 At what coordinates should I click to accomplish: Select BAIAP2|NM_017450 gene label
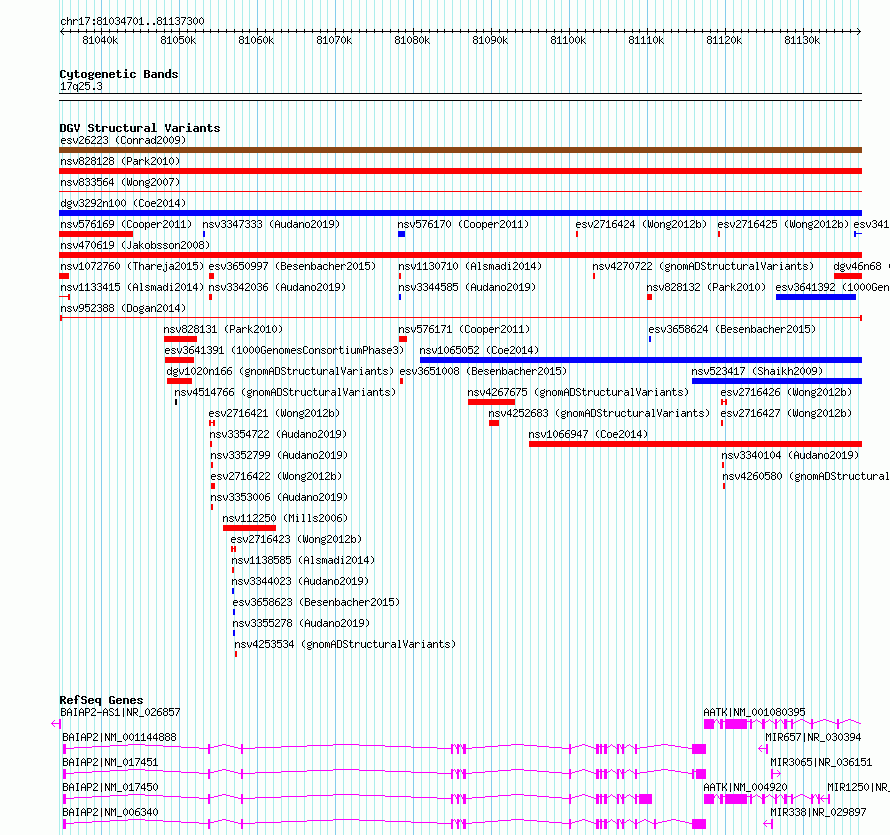tap(111, 787)
